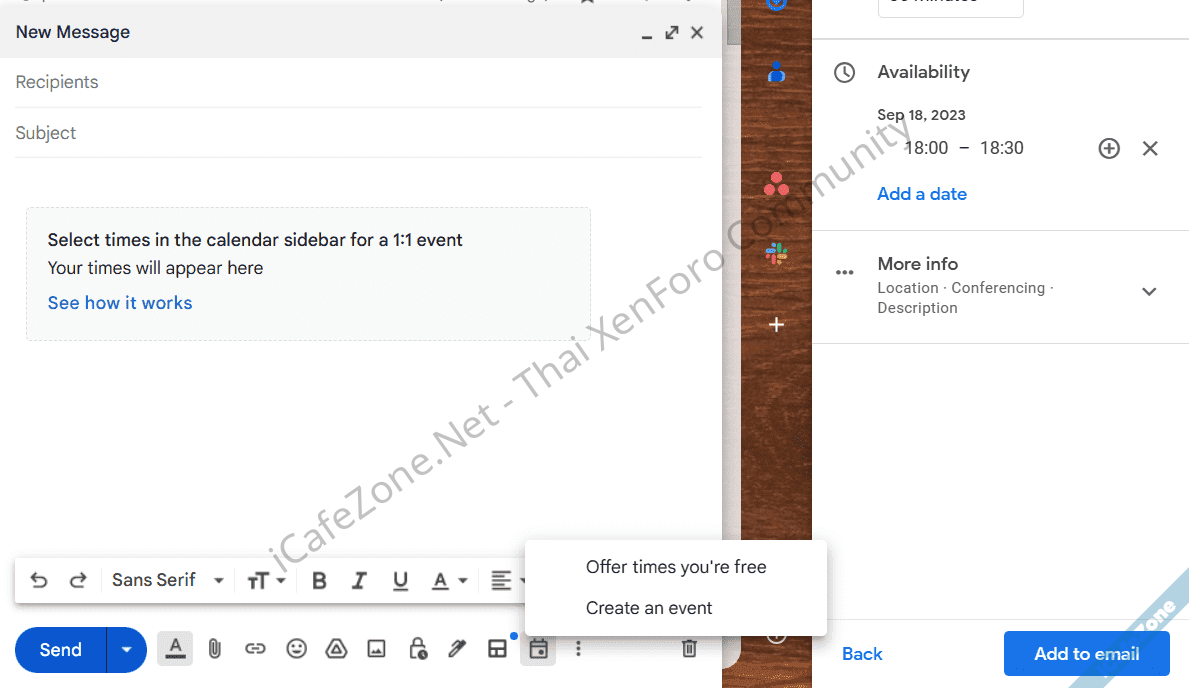Toggle confidential mode lock icon
Image resolution: width=1189 pixels, height=688 pixels.
[x=418, y=649]
